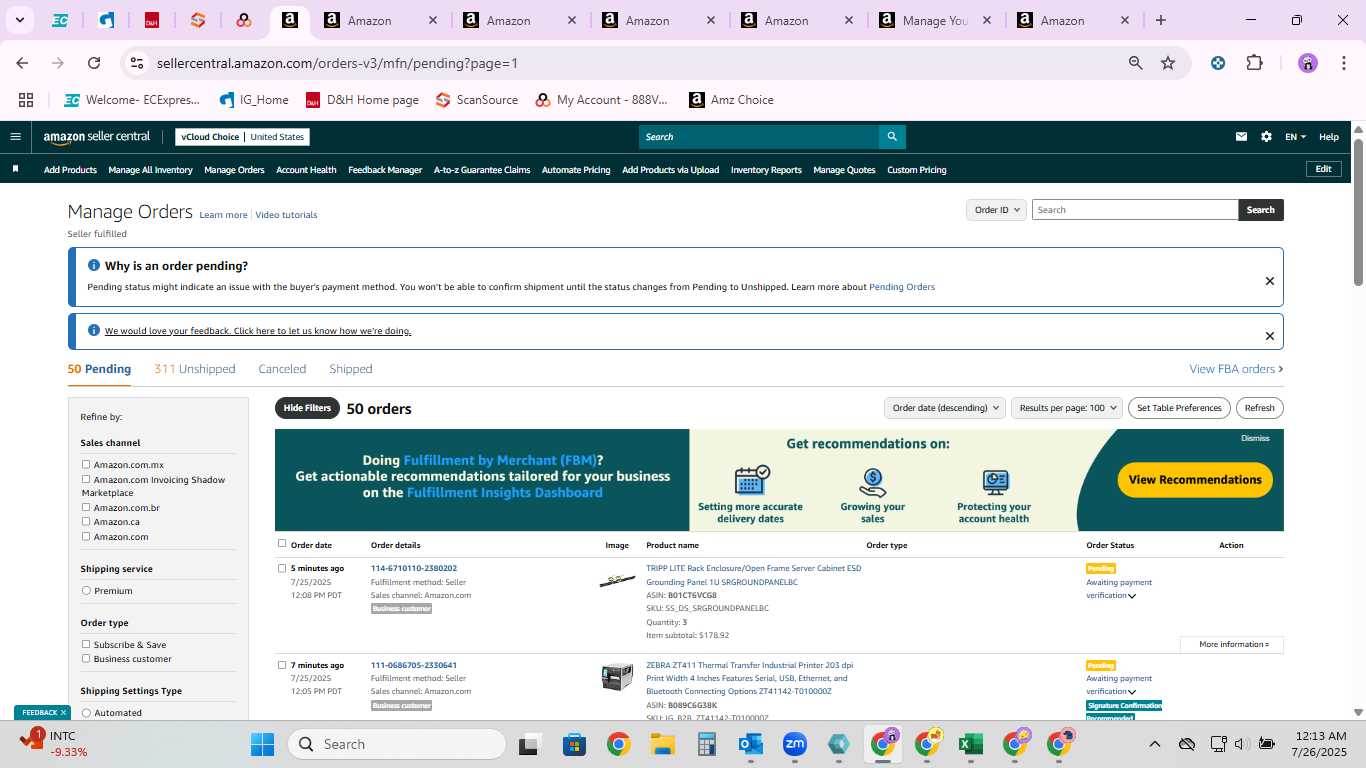Open the Order ID search type dropdown
This screenshot has height=768, width=1366.
996,210
